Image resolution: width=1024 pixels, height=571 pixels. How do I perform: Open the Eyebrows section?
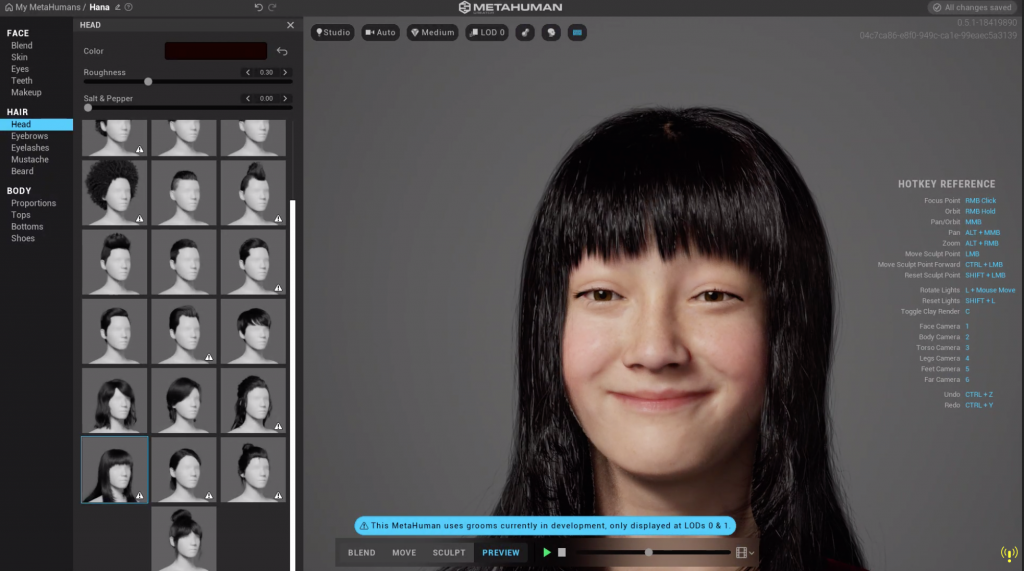tap(29, 136)
